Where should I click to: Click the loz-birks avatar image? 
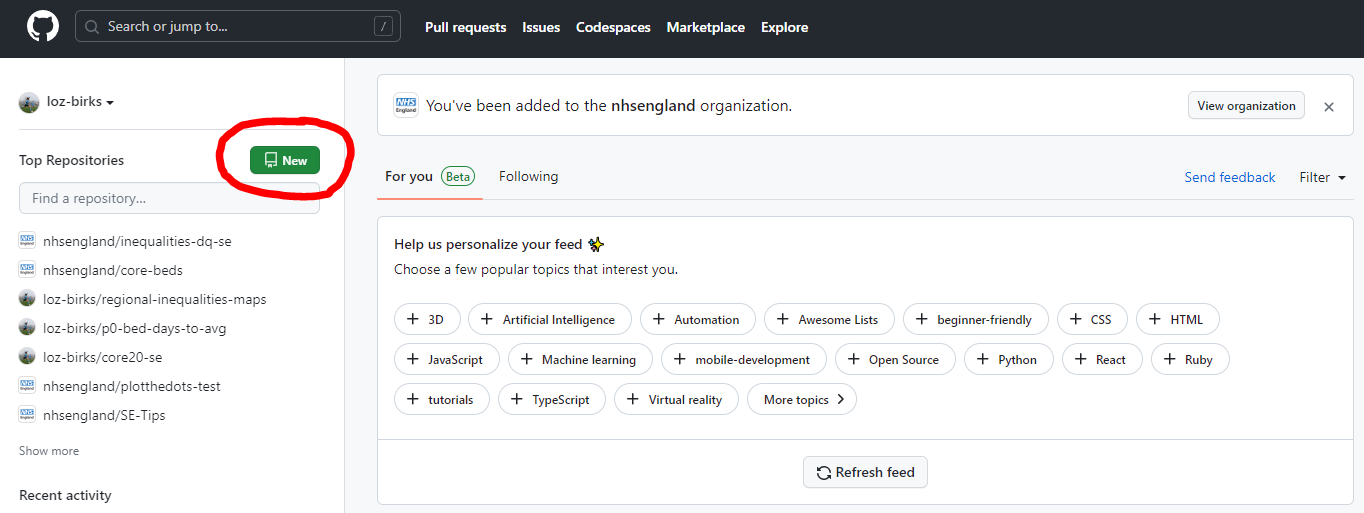click(29, 102)
